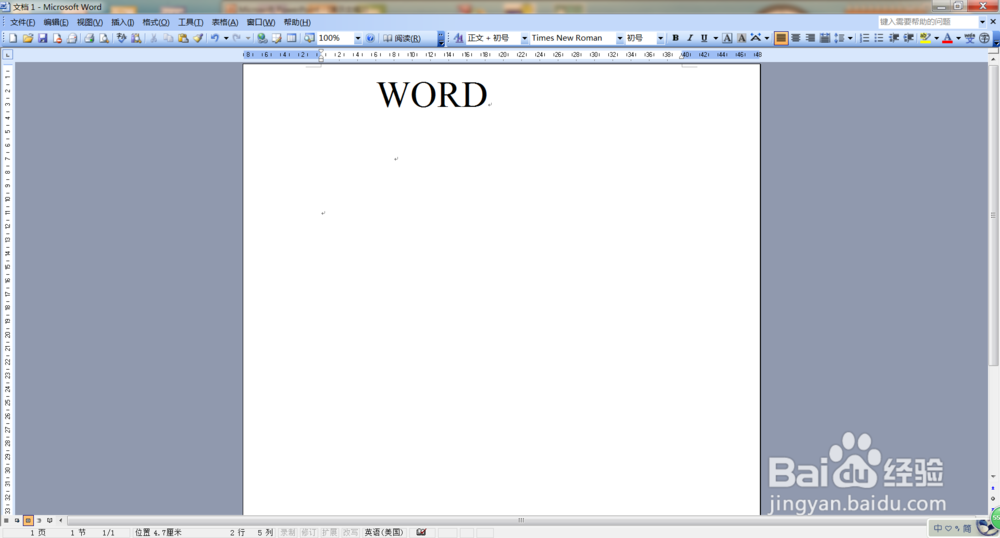
Task: Open the 格式(O) menu
Action: tap(156, 22)
